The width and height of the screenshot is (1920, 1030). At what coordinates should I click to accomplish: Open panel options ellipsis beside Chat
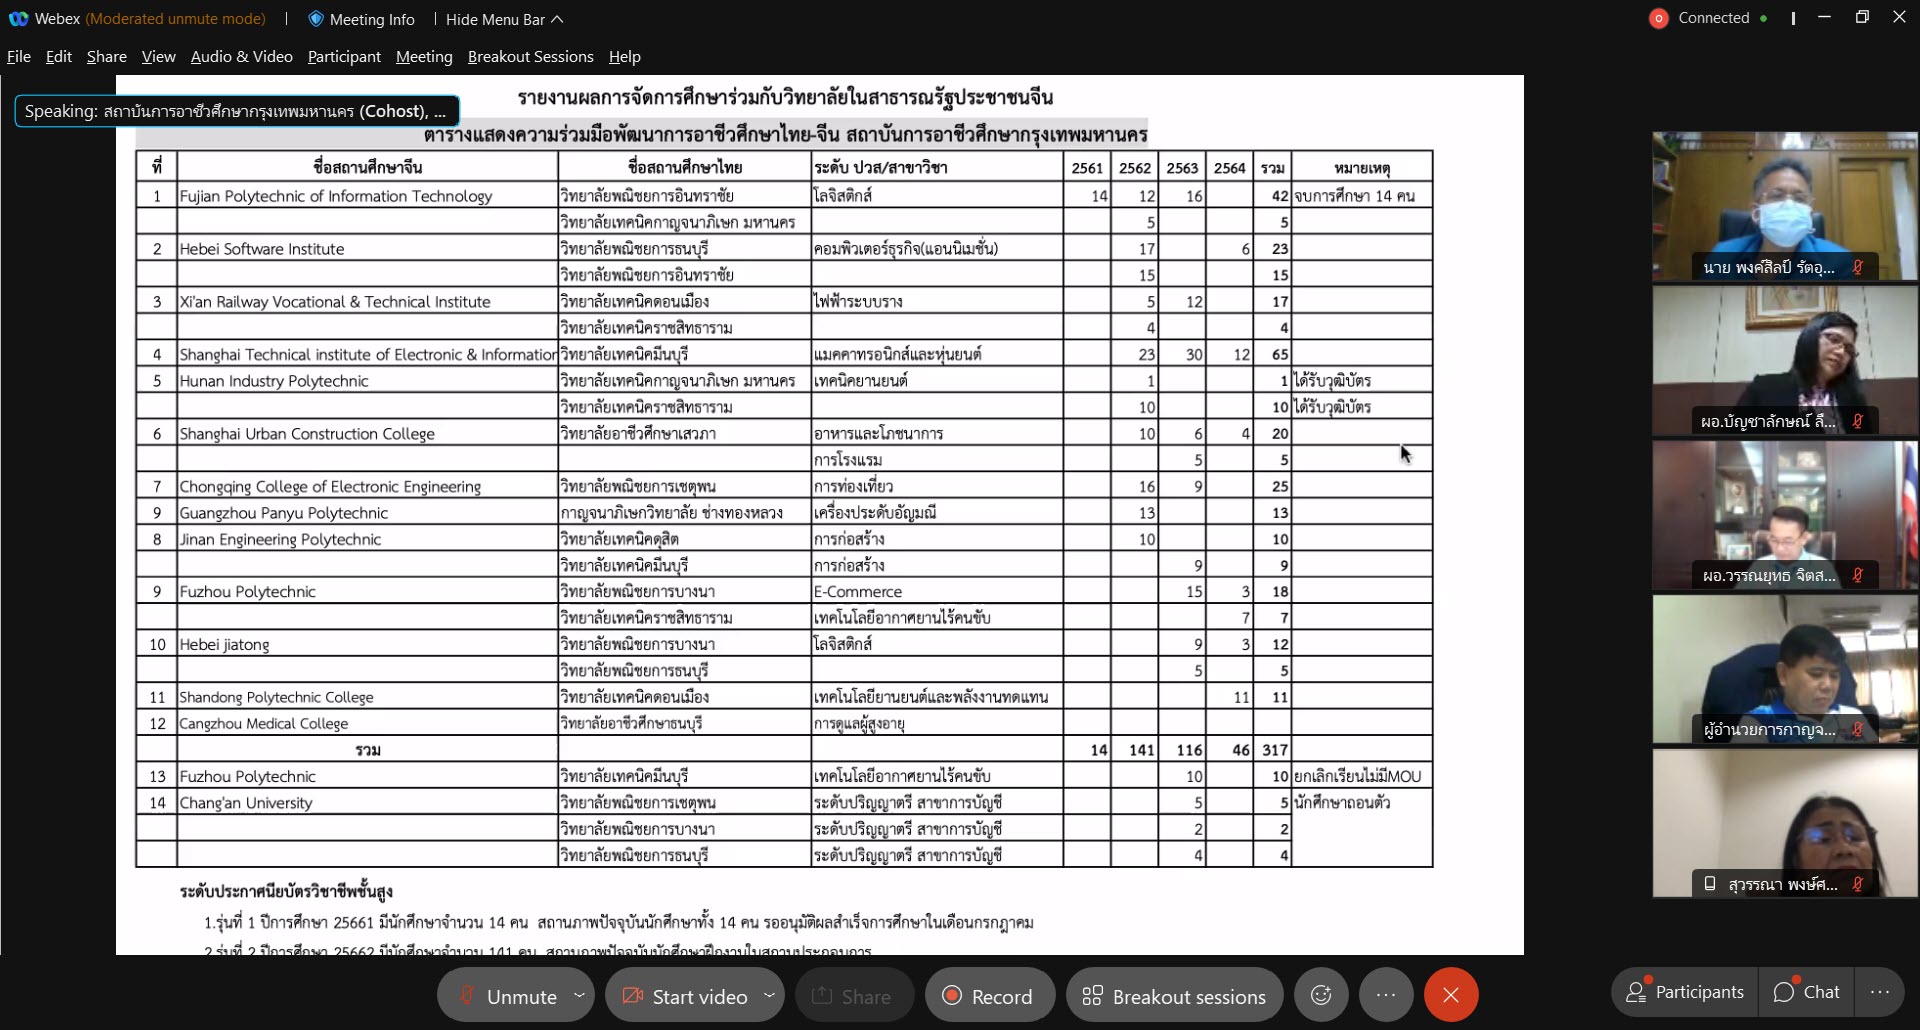[1879, 992]
